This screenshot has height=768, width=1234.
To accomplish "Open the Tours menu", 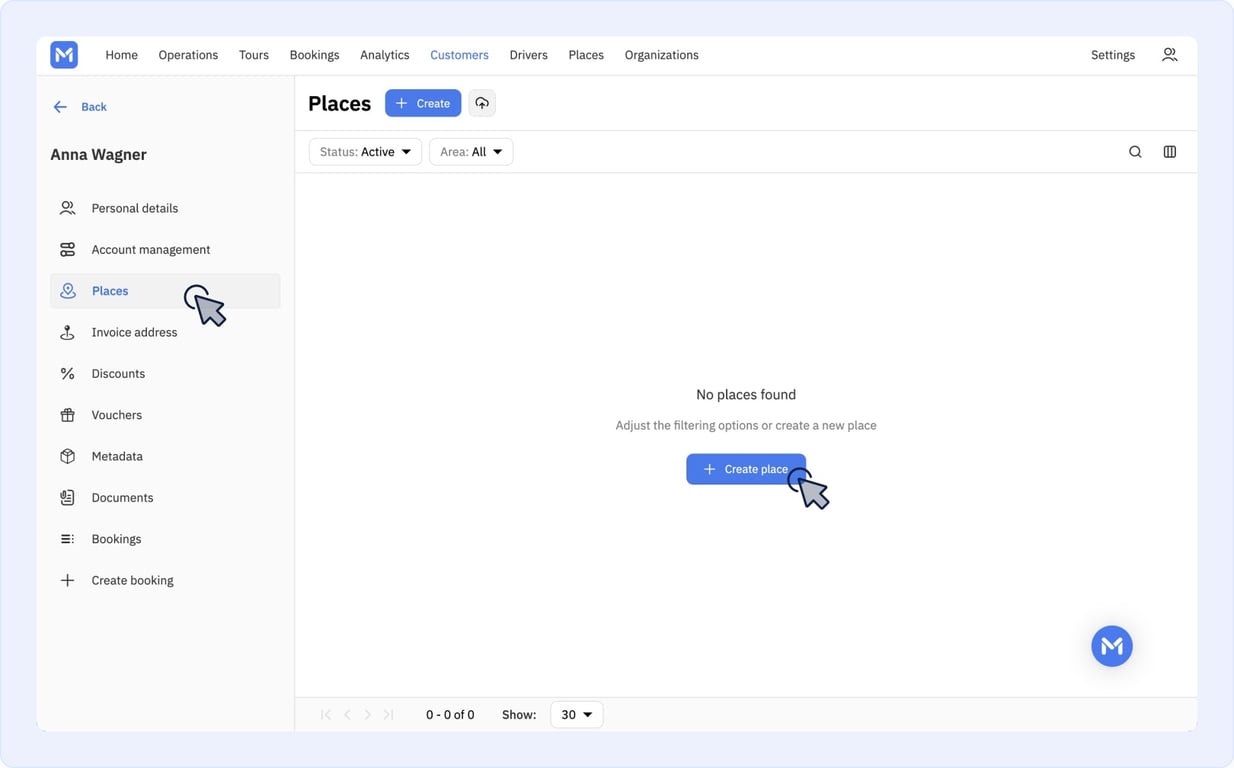I will click(x=254, y=55).
